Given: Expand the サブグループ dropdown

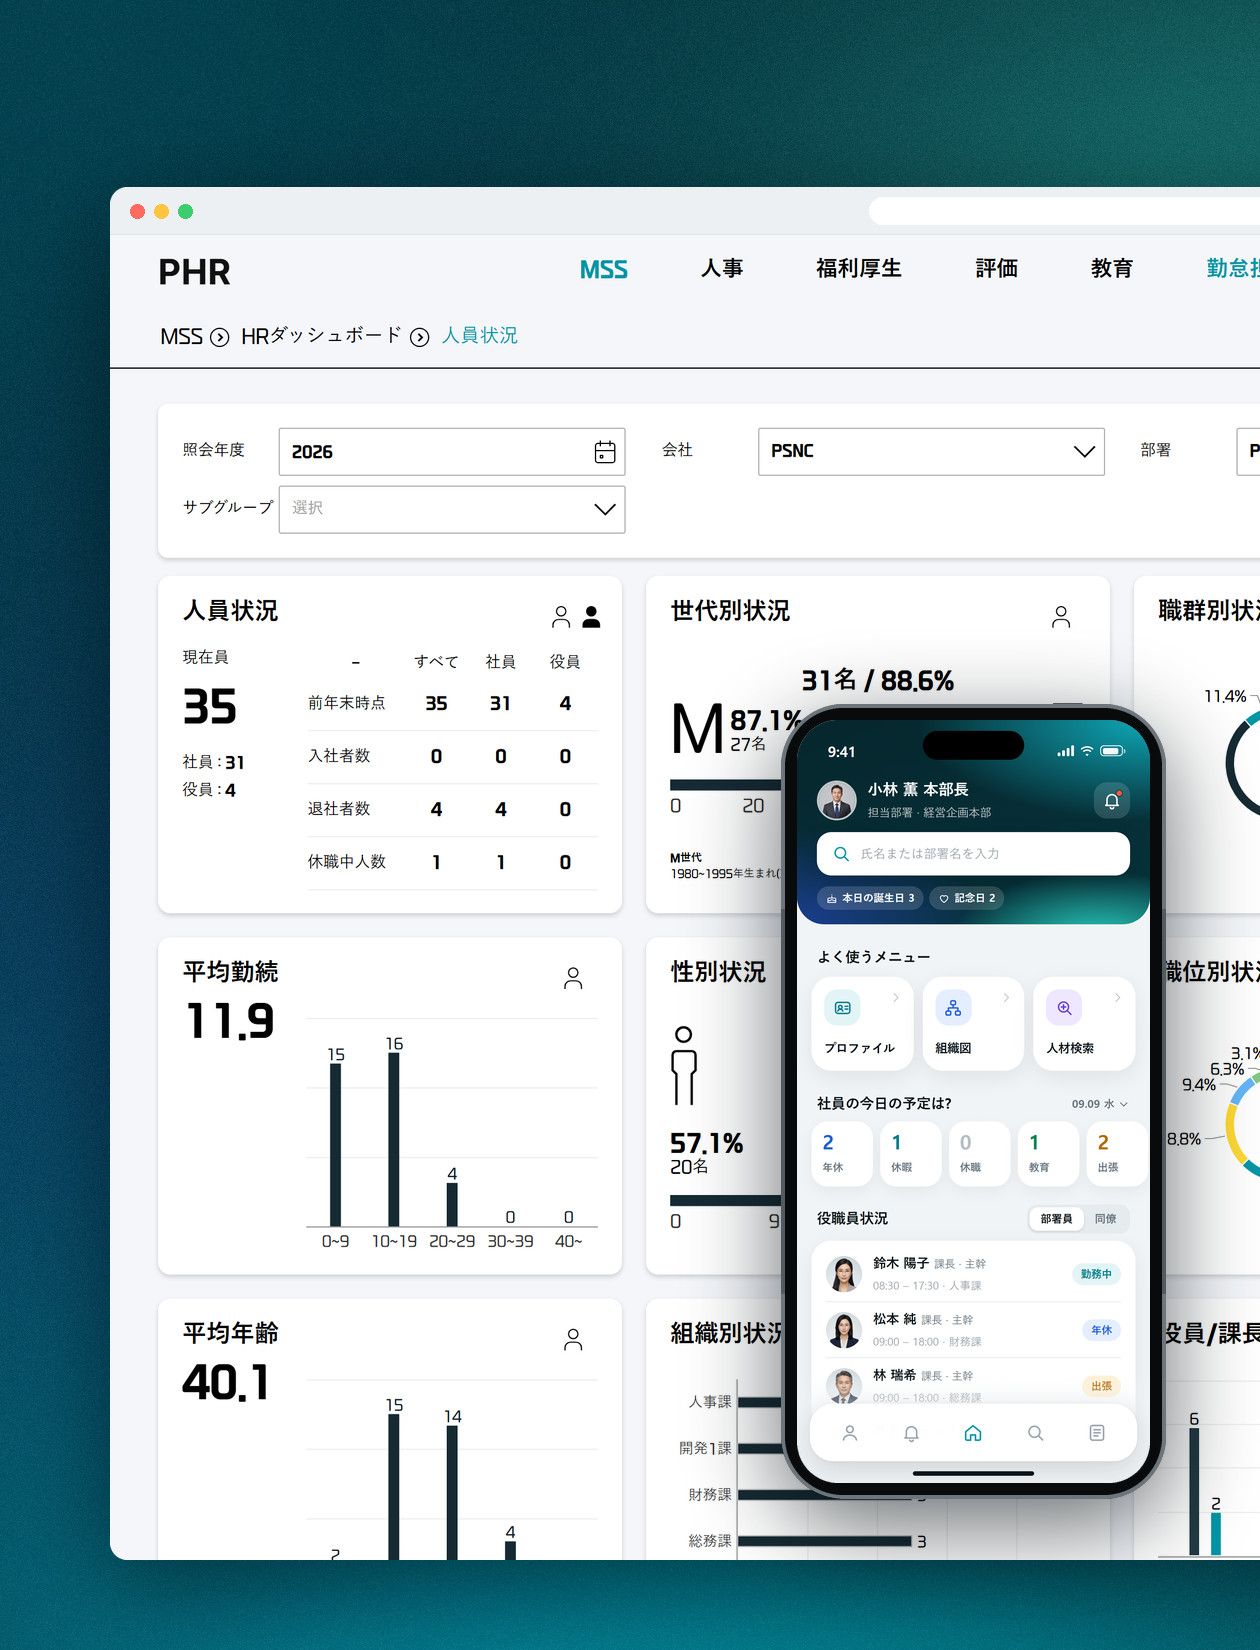Looking at the screenshot, I should coord(452,509).
